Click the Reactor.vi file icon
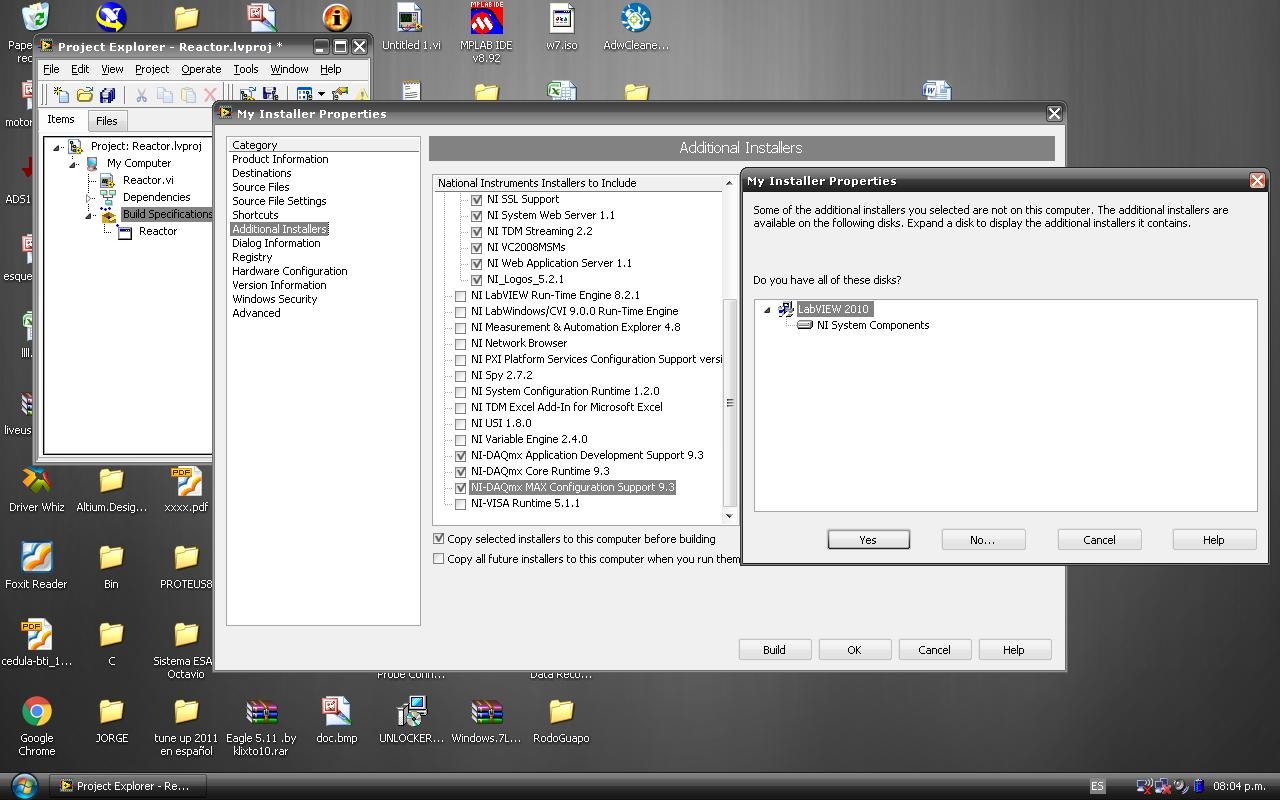Image resolution: width=1280 pixels, height=800 pixels. point(108,180)
